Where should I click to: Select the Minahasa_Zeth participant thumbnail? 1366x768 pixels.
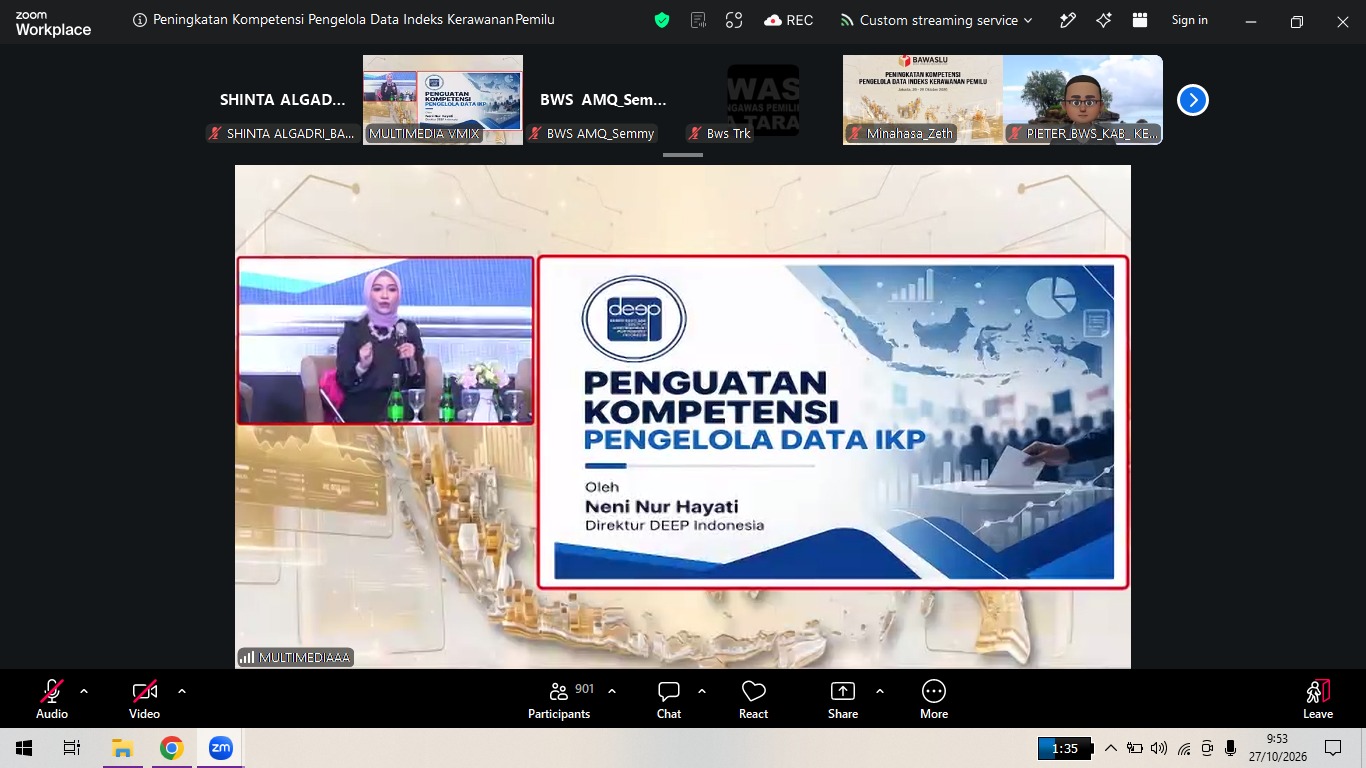(x=923, y=100)
